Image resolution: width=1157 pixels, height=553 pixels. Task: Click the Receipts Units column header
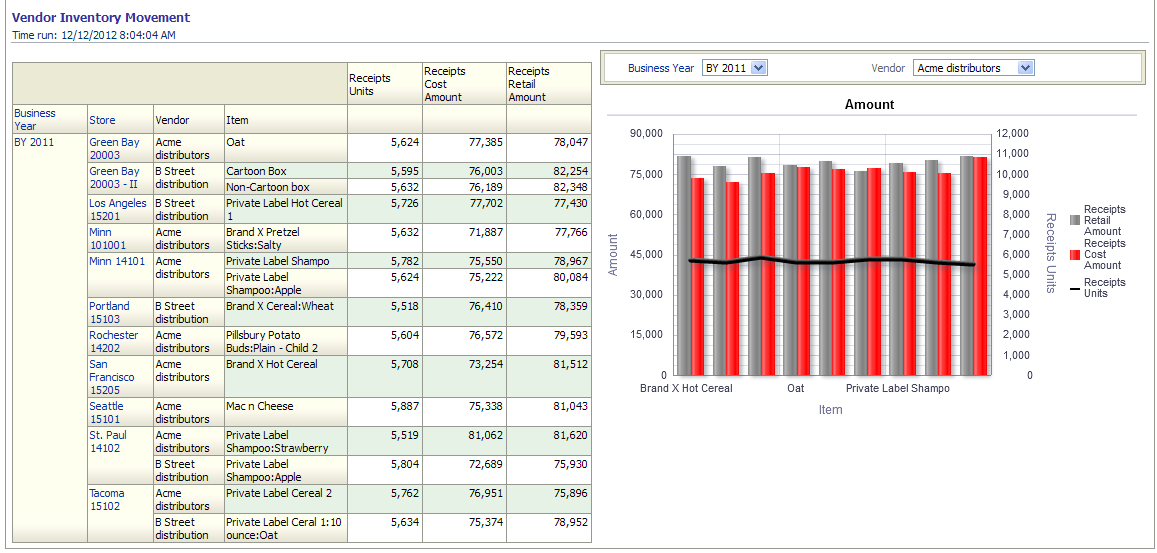tap(370, 84)
